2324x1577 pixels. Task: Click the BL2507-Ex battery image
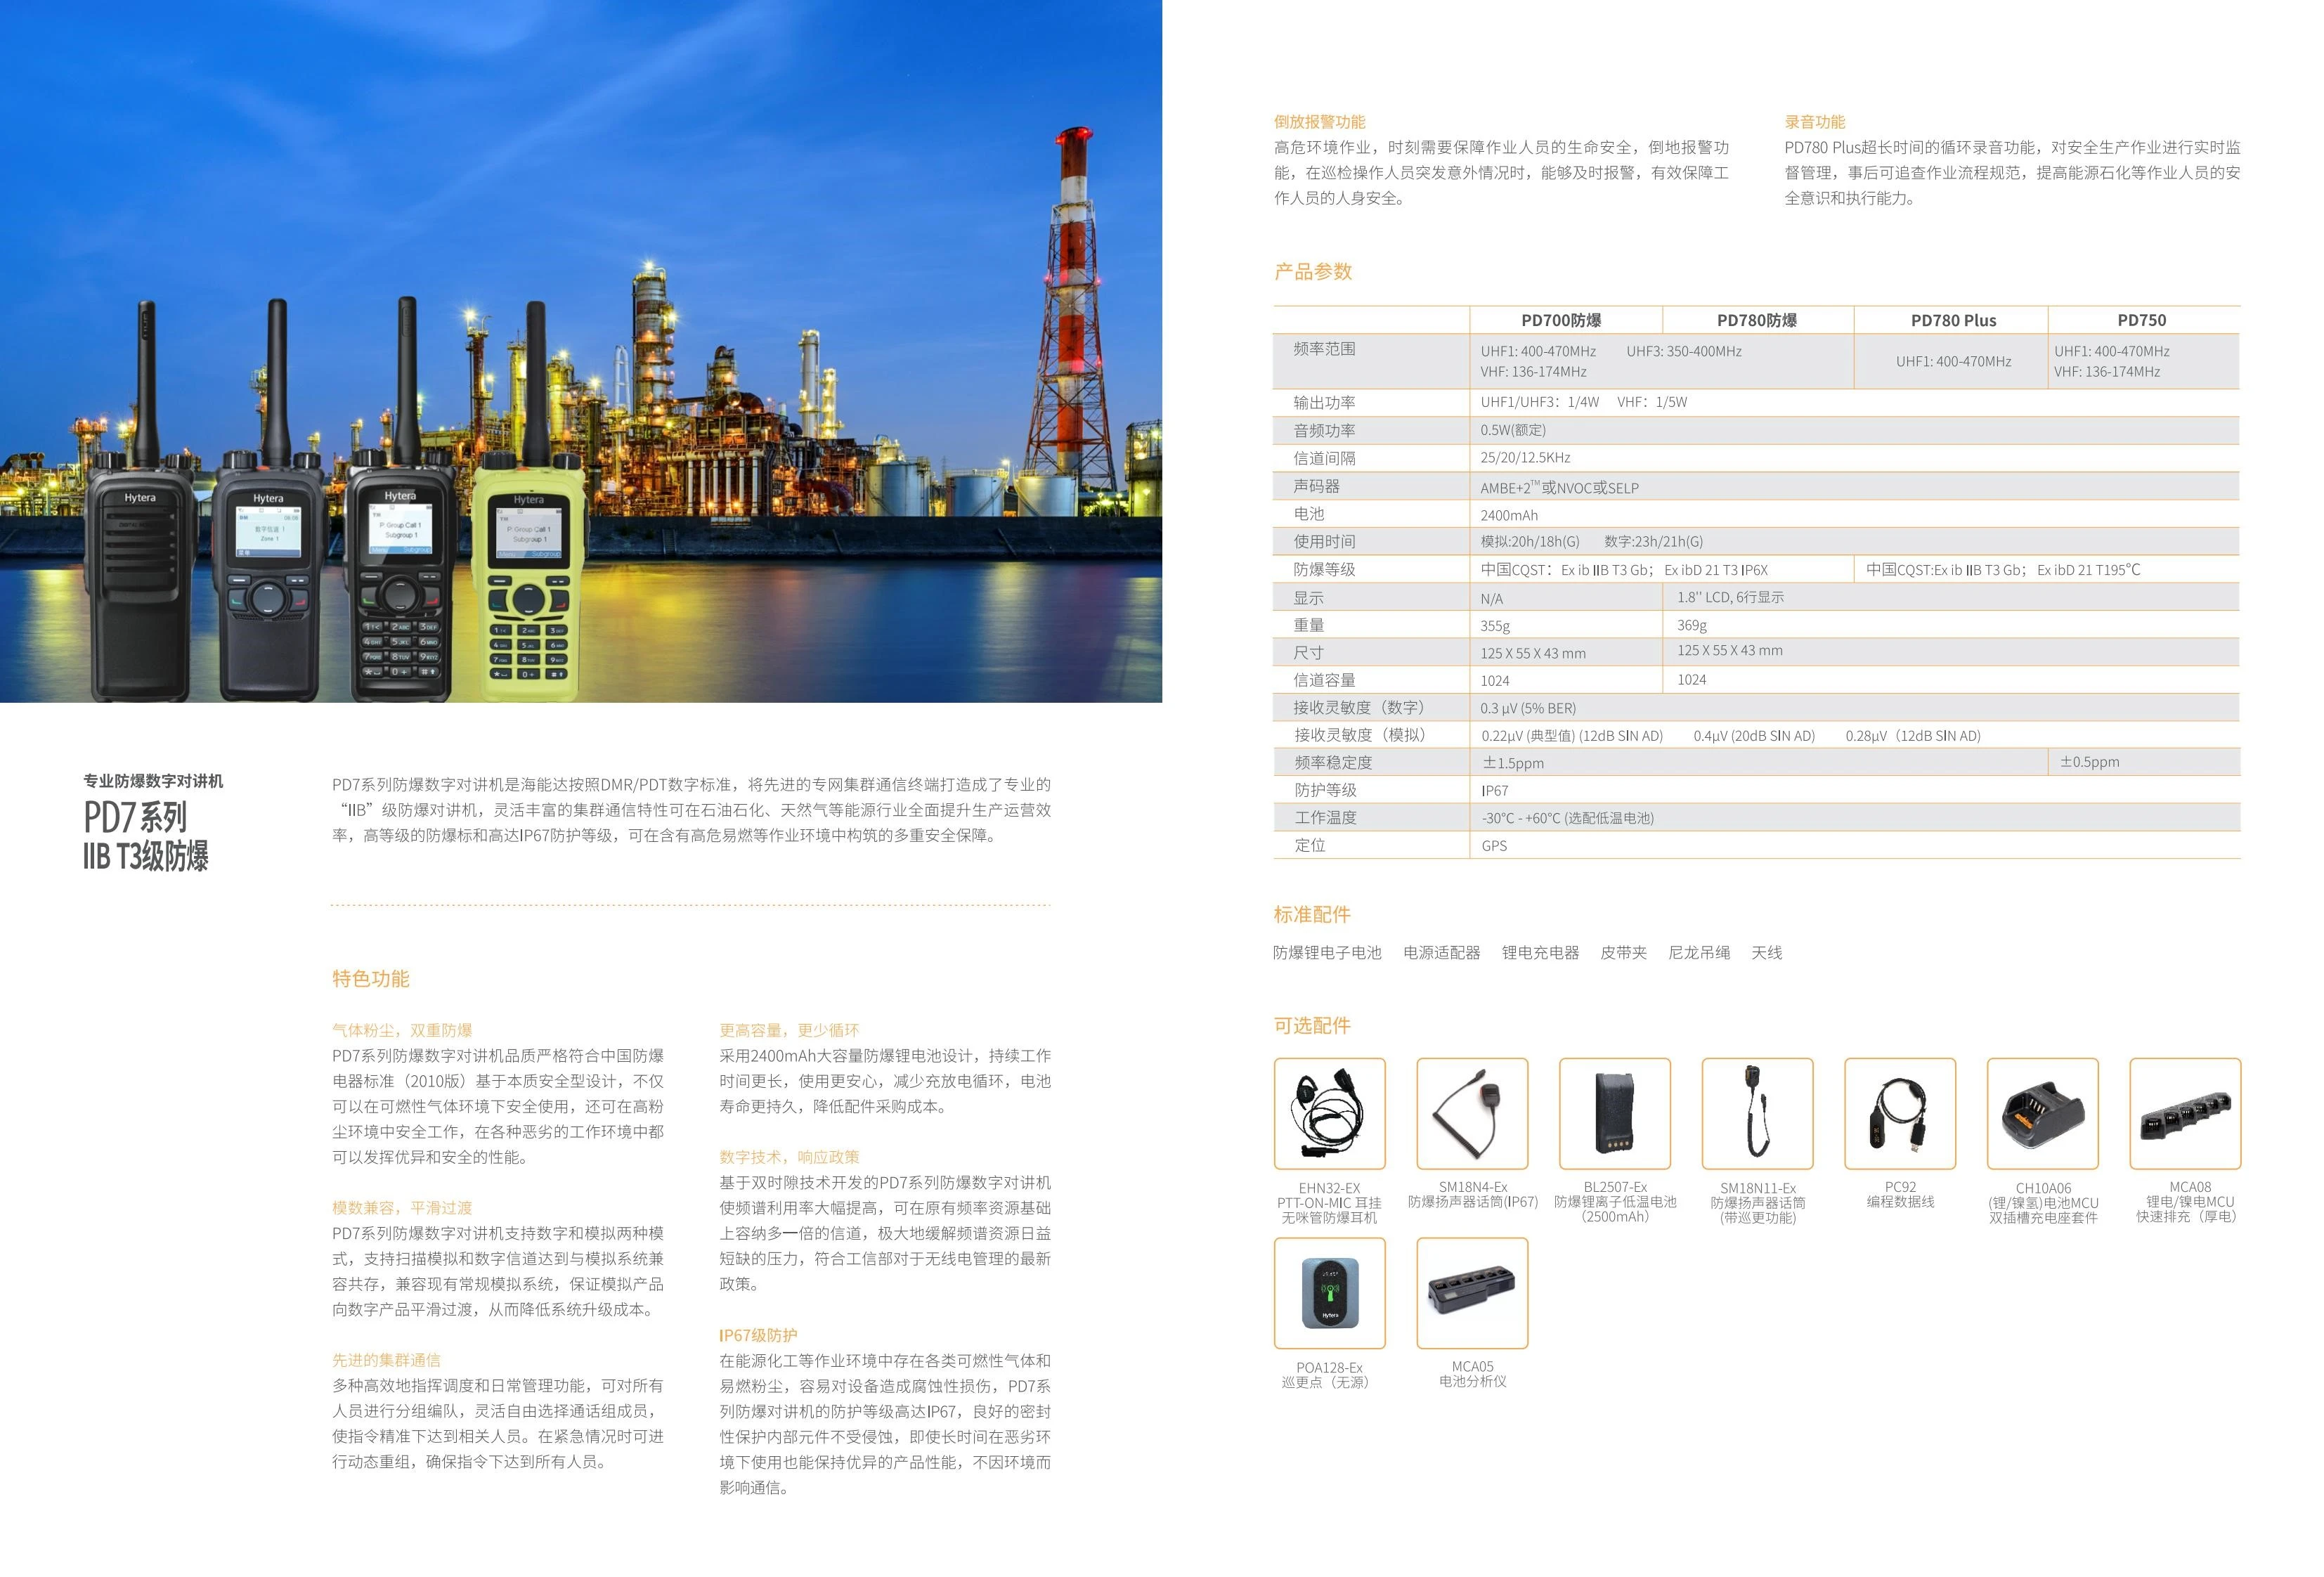pos(1614,1113)
